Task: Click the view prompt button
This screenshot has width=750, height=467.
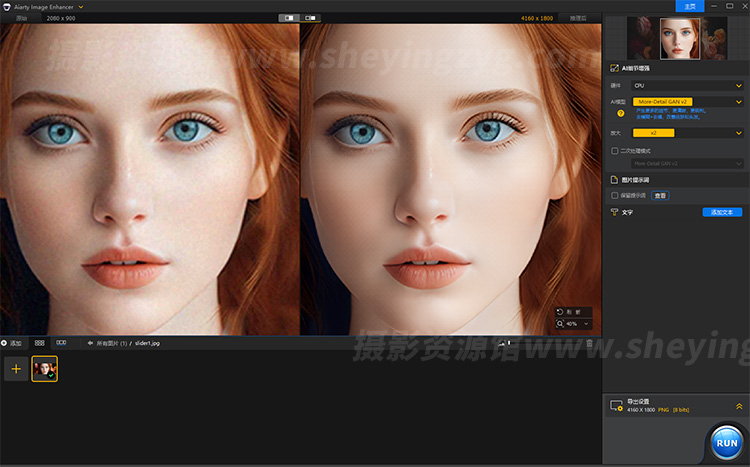Action: 660,196
